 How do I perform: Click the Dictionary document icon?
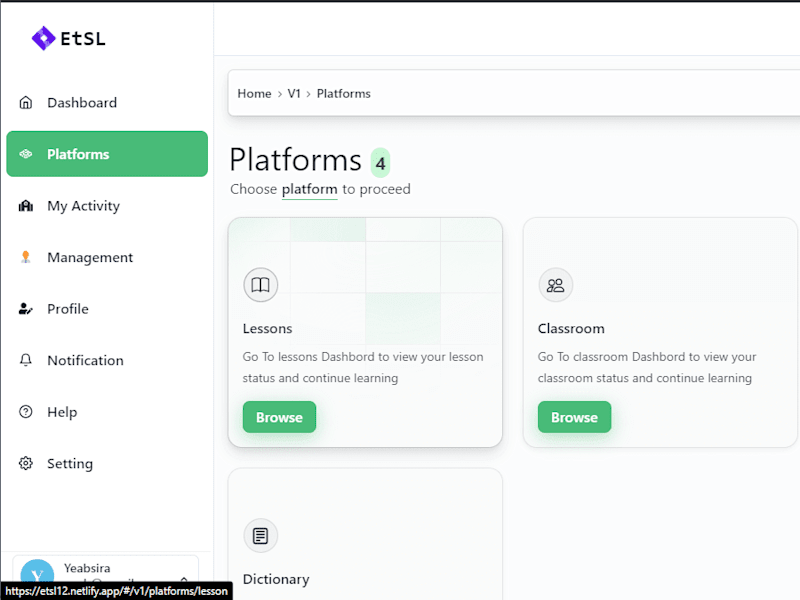tap(261, 536)
